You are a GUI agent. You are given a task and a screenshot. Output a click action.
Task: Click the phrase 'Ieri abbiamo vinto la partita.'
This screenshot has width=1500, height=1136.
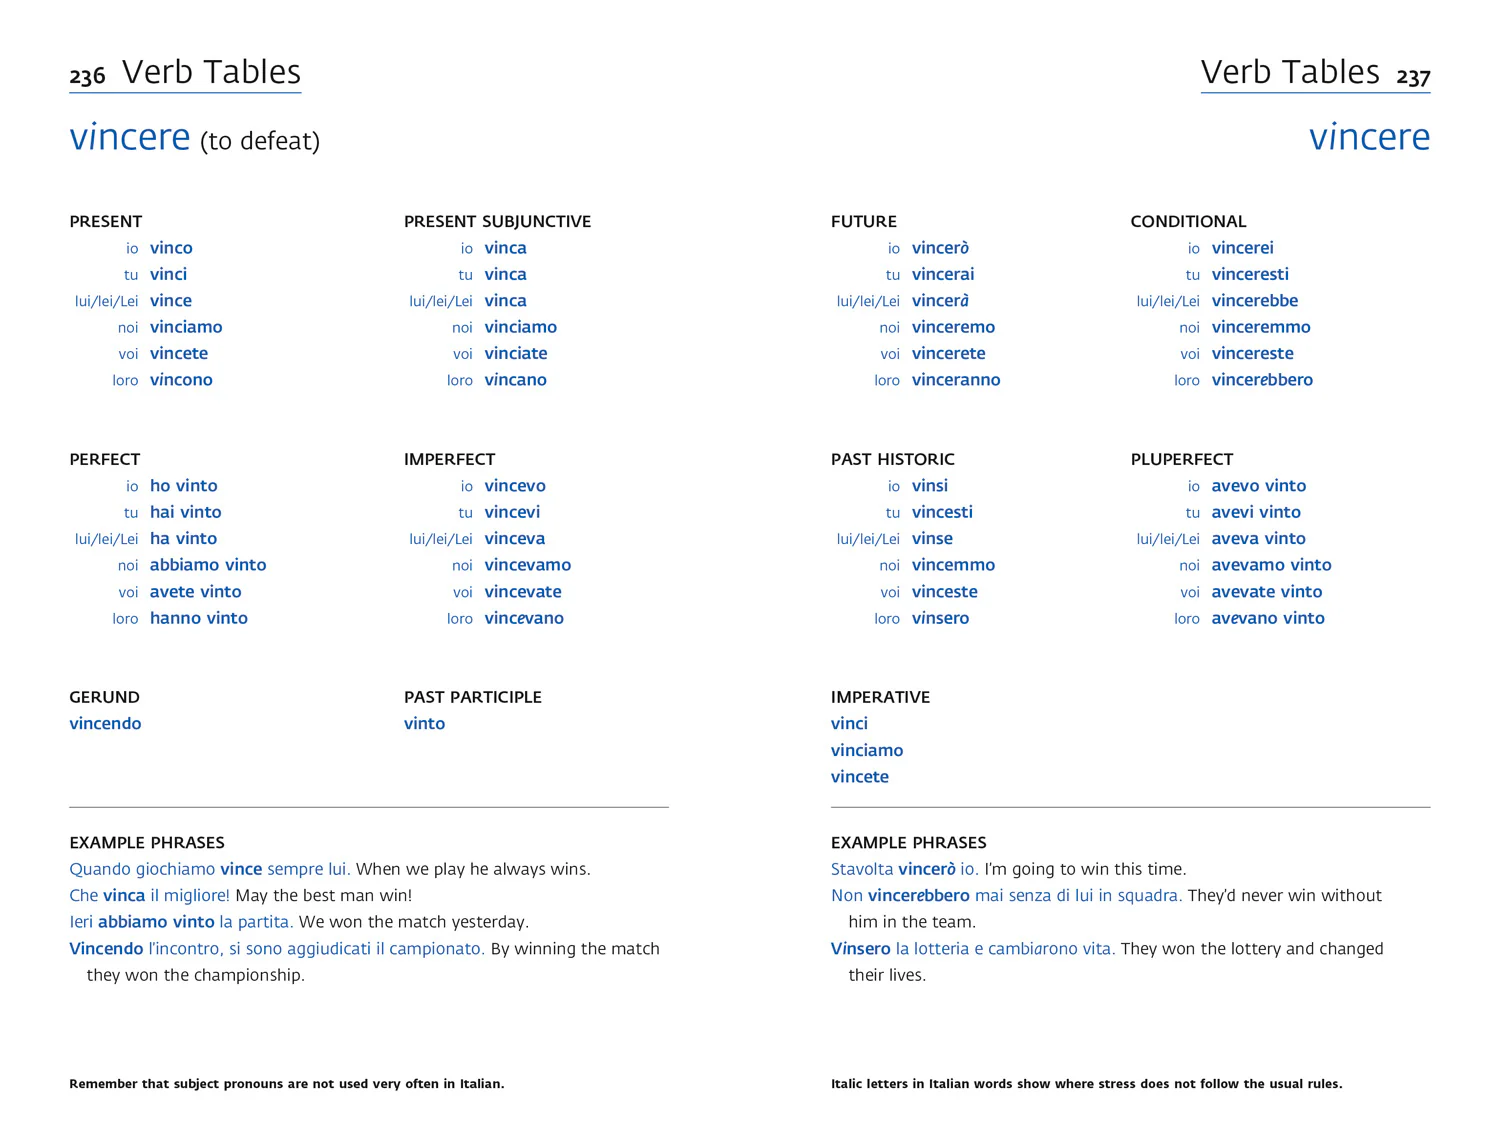click(x=181, y=922)
